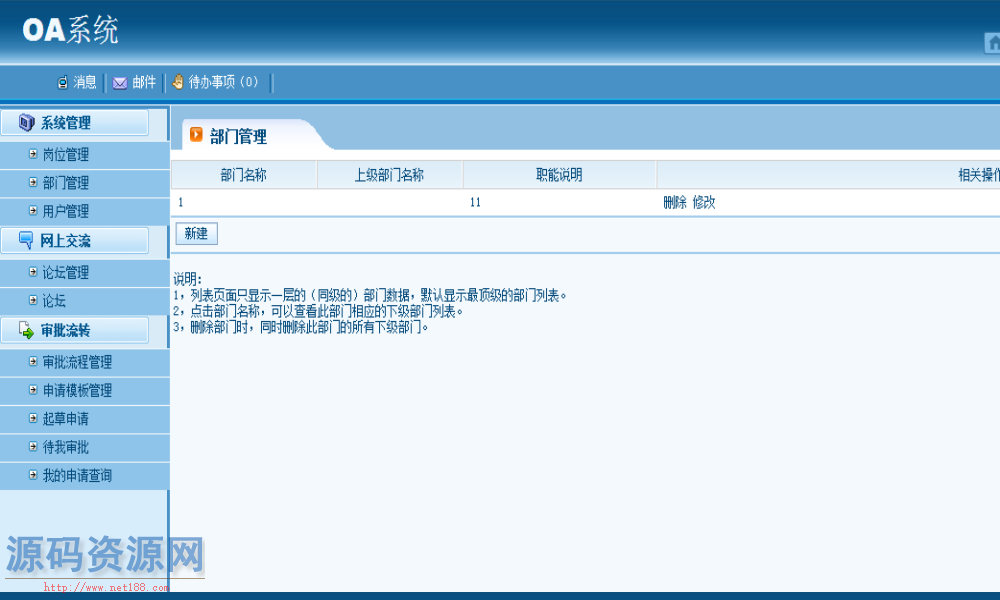Click the OA系统 logo

click(70, 30)
